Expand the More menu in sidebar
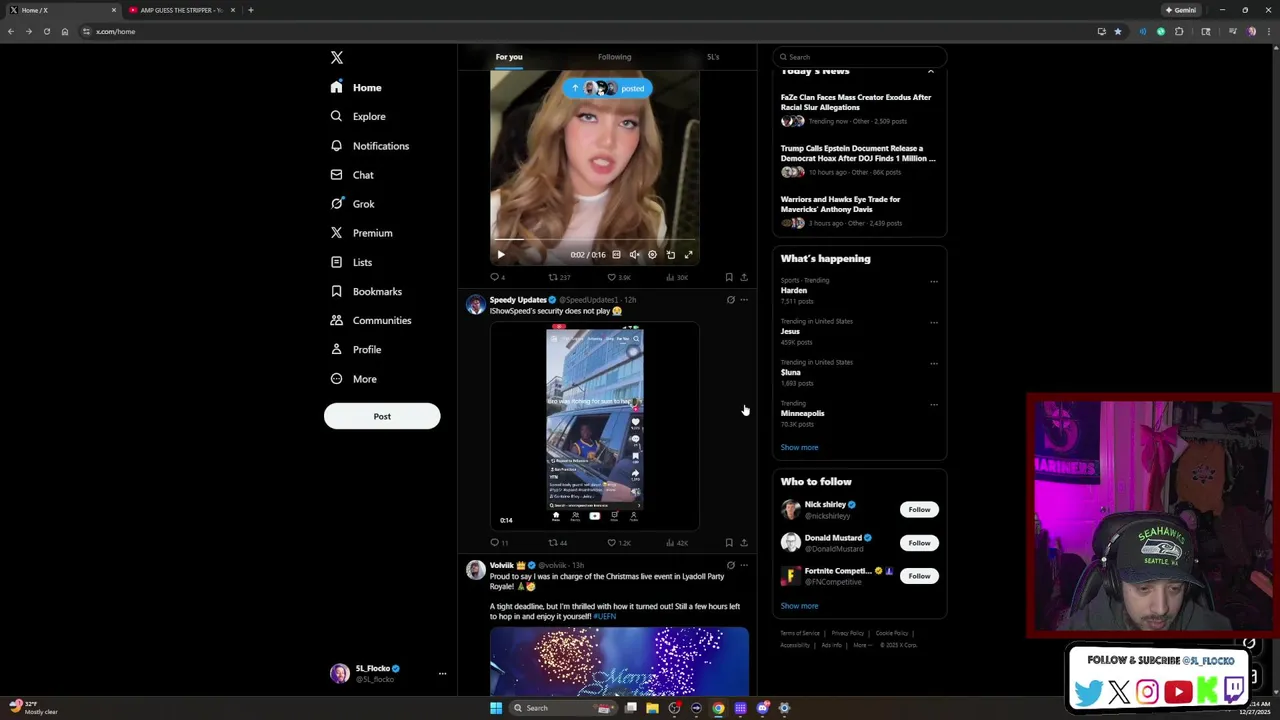The image size is (1280, 720). point(353,379)
